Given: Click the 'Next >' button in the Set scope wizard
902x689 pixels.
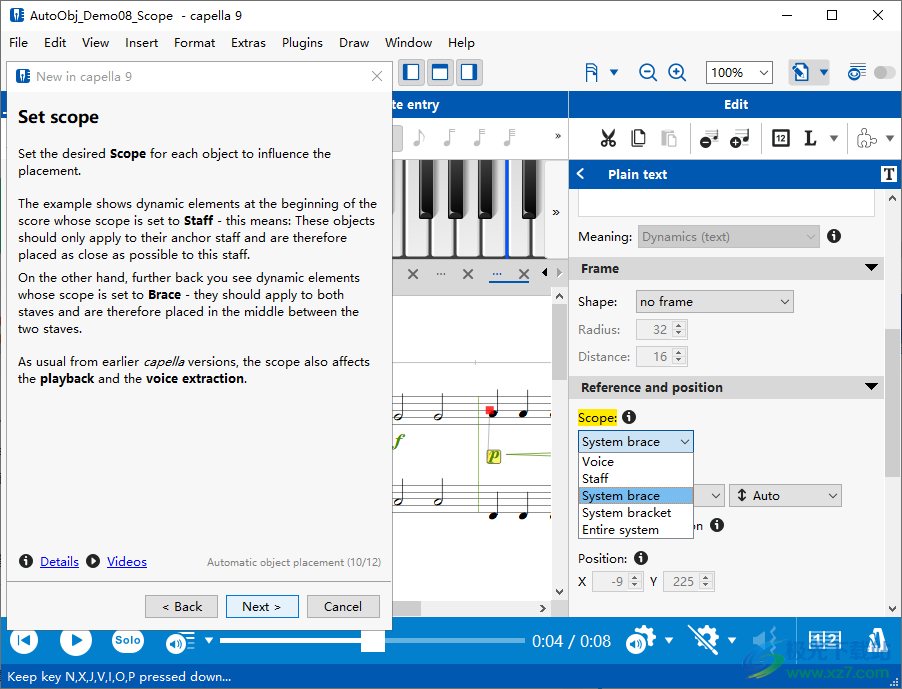Looking at the screenshot, I should pos(262,606).
